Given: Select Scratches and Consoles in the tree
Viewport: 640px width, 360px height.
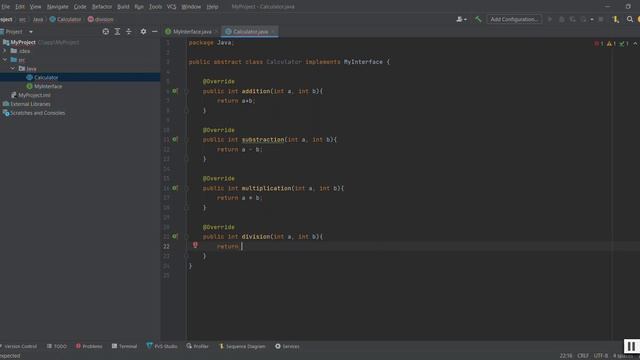Looking at the screenshot, I should (x=38, y=113).
